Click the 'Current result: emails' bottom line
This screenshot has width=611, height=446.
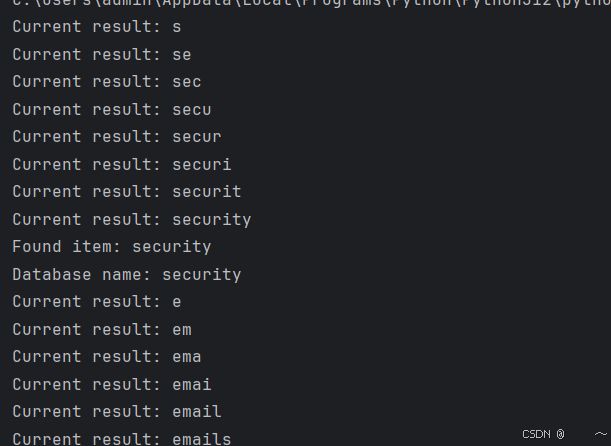pos(122,439)
